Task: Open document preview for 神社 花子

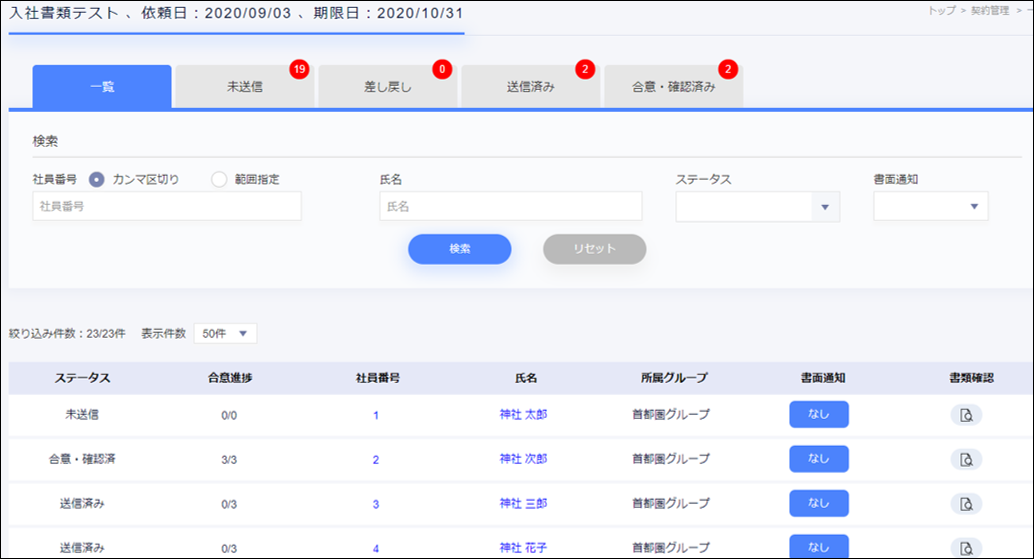Action: tap(966, 548)
